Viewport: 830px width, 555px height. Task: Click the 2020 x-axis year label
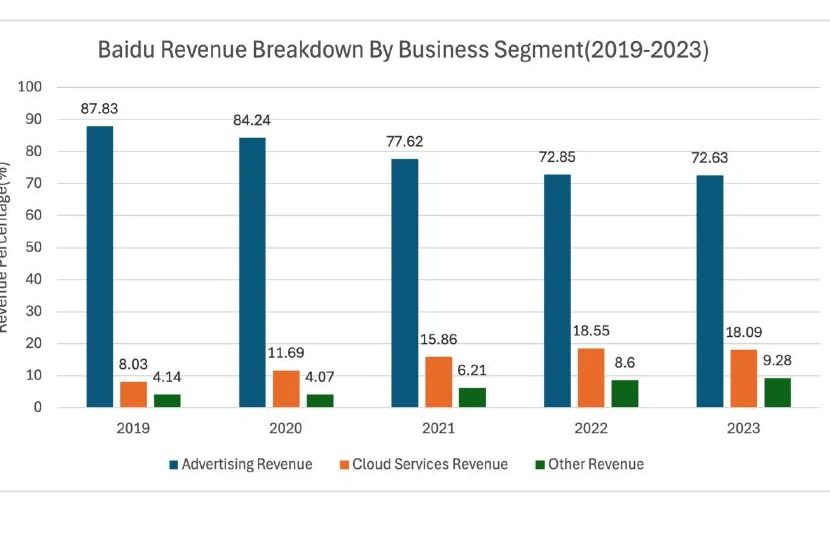click(x=286, y=428)
